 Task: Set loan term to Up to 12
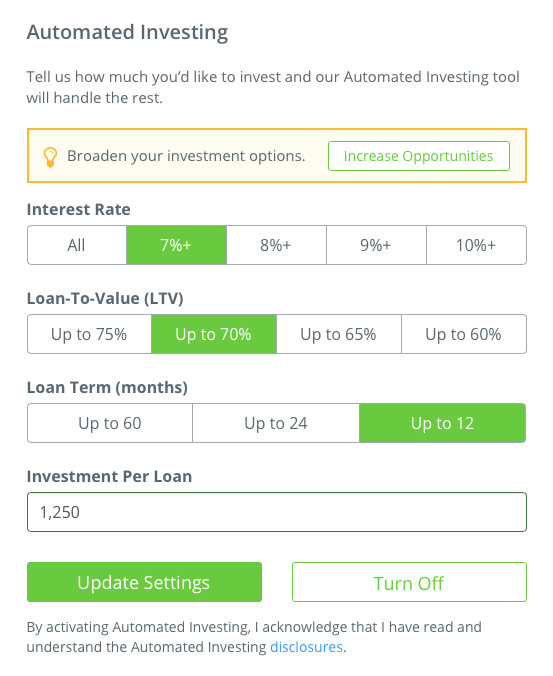443,423
